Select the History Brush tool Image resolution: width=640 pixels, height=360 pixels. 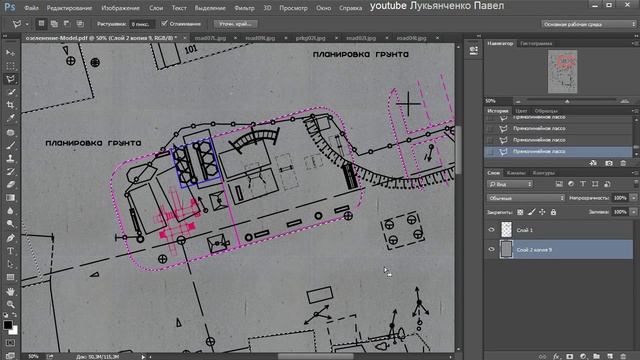click(x=11, y=171)
